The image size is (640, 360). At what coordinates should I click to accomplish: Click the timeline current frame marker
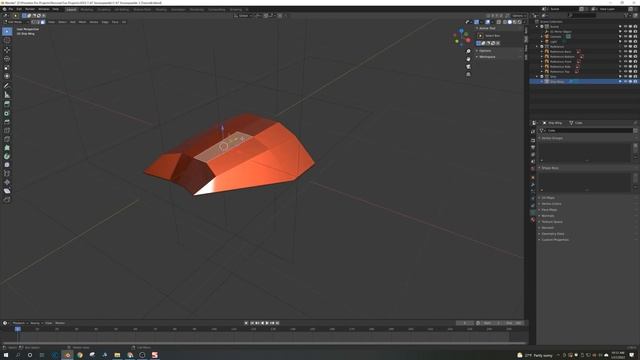18,329
